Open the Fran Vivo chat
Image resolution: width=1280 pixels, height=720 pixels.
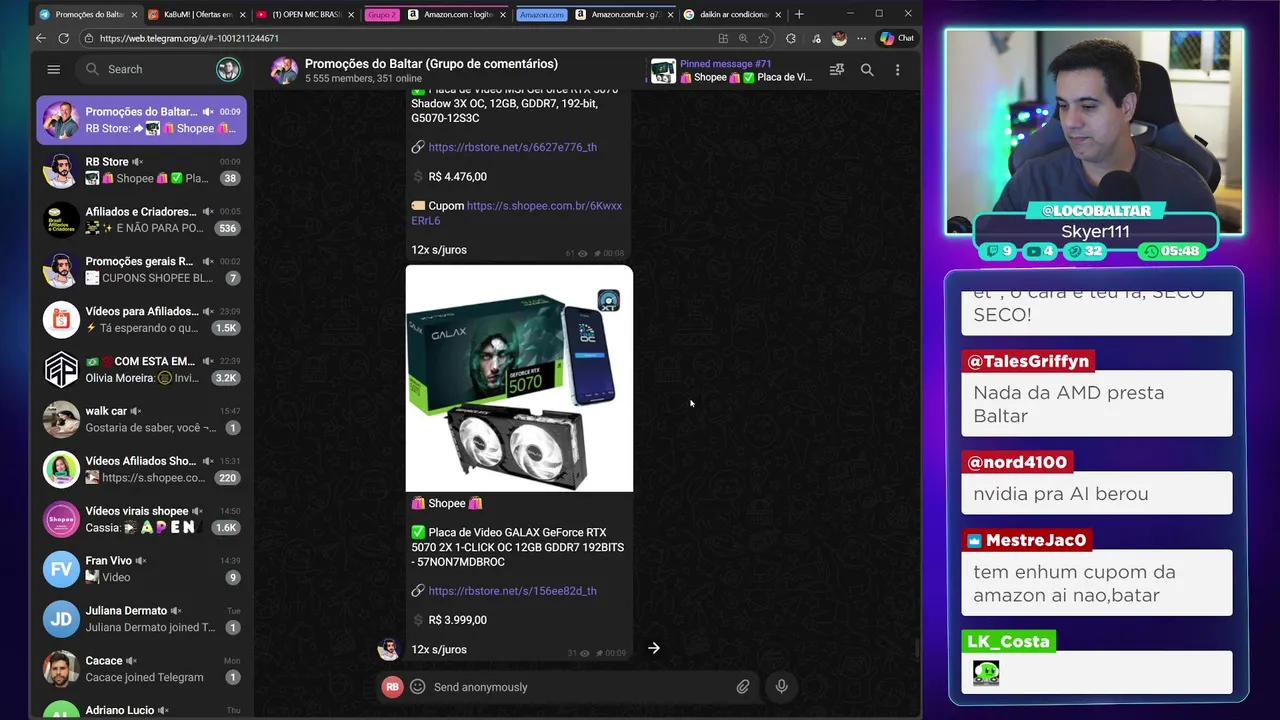tap(141, 569)
